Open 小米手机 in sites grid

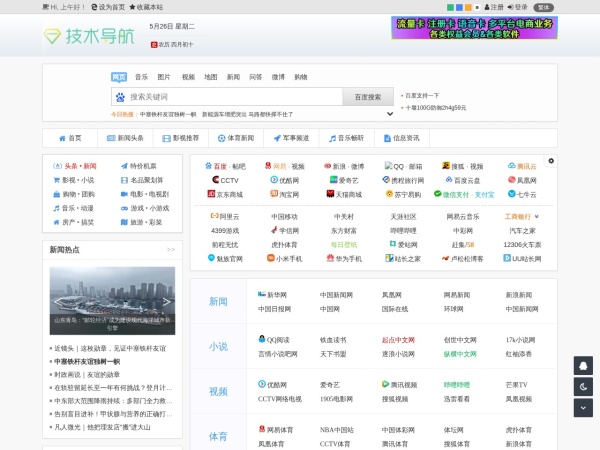[284, 259]
